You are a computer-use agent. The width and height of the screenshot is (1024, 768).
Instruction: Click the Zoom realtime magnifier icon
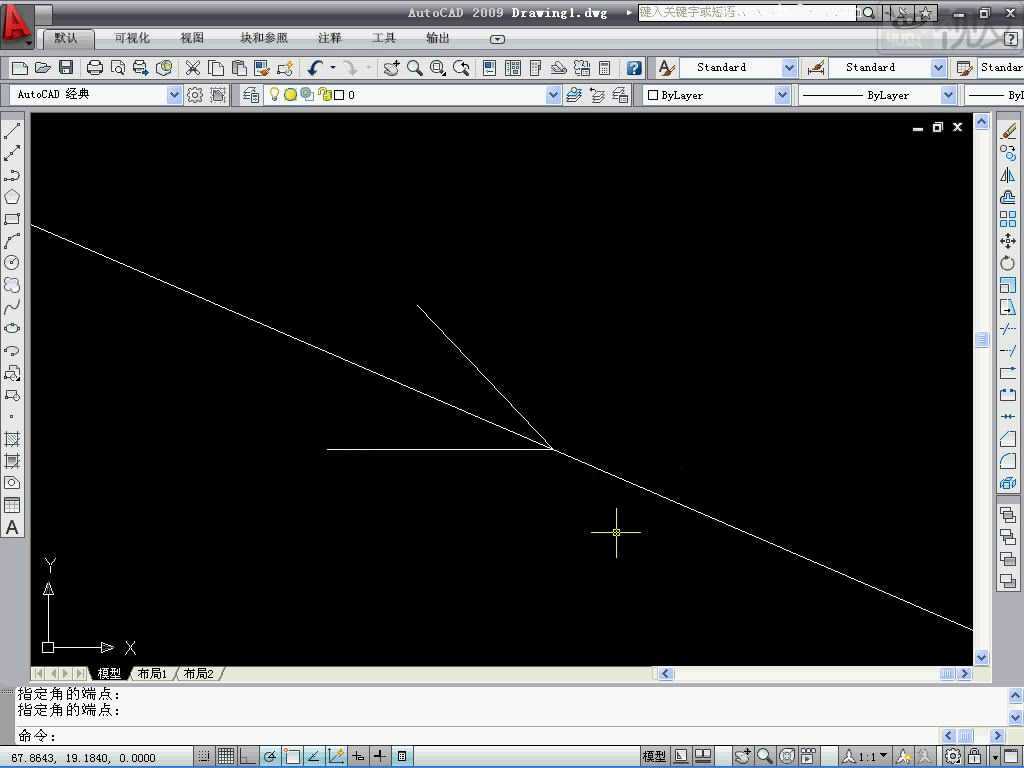click(x=415, y=67)
